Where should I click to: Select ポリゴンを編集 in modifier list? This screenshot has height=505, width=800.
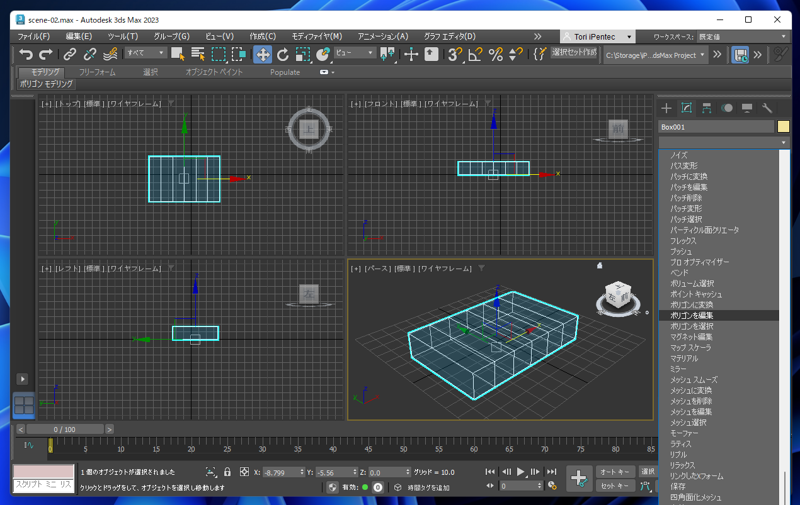coord(718,315)
